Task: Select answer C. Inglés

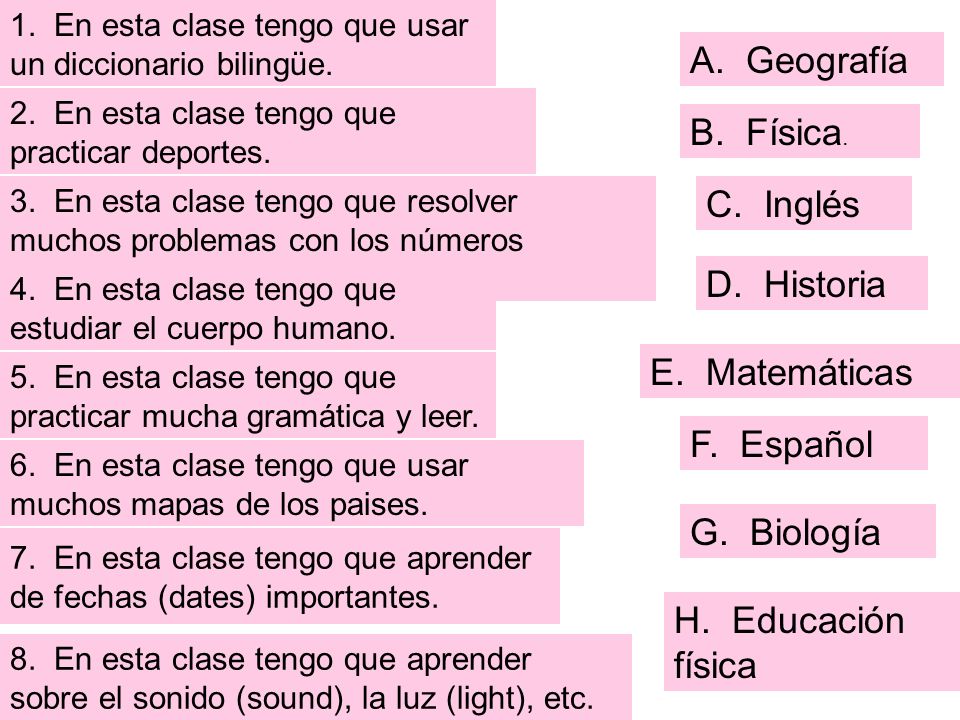Action: click(803, 203)
